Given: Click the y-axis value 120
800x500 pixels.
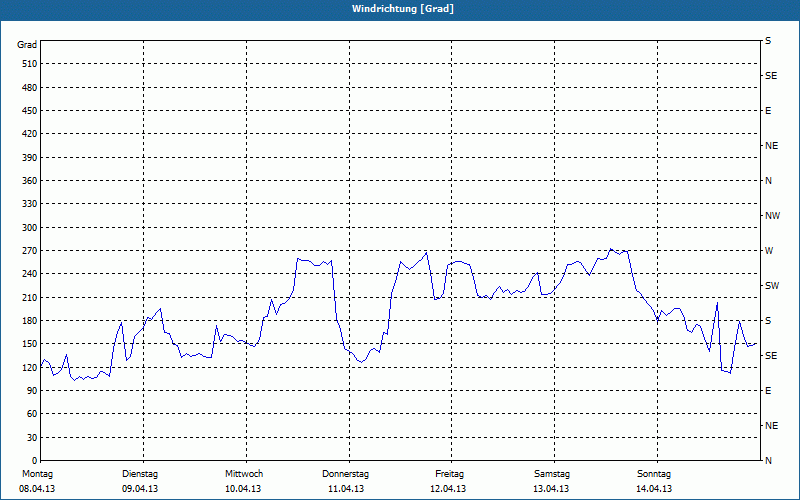Looking at the screenshot, I should click(x=29, y=367).
